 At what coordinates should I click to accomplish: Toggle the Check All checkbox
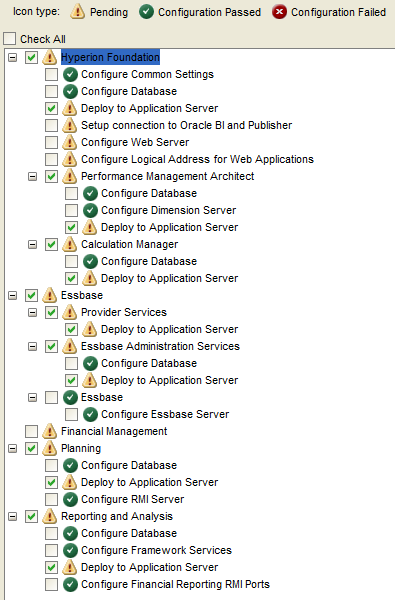click(x=10, y=39)
